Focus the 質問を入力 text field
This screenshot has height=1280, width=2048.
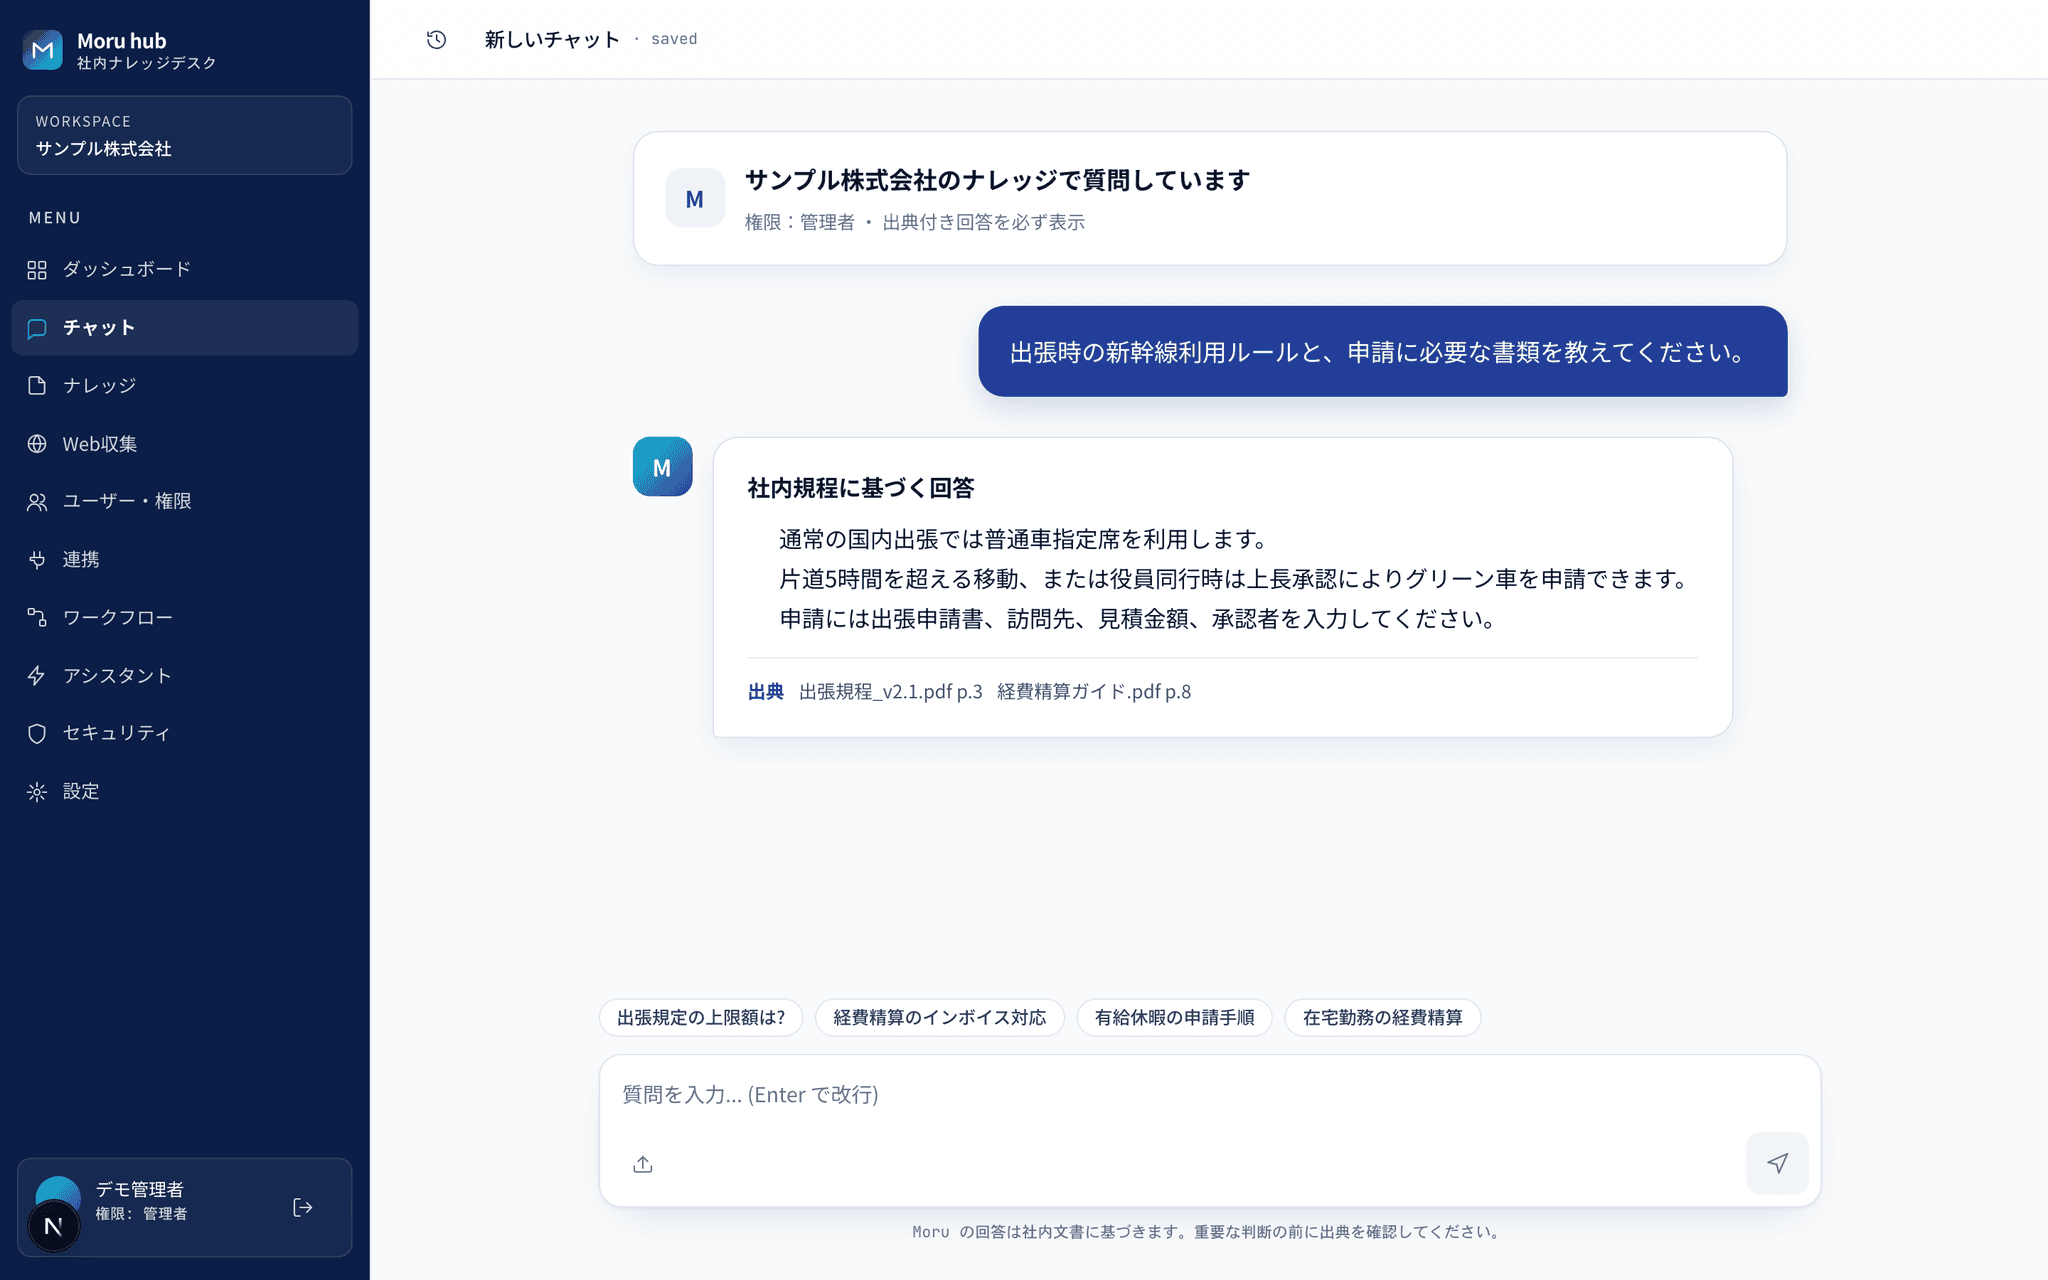click(1210, 1094)
